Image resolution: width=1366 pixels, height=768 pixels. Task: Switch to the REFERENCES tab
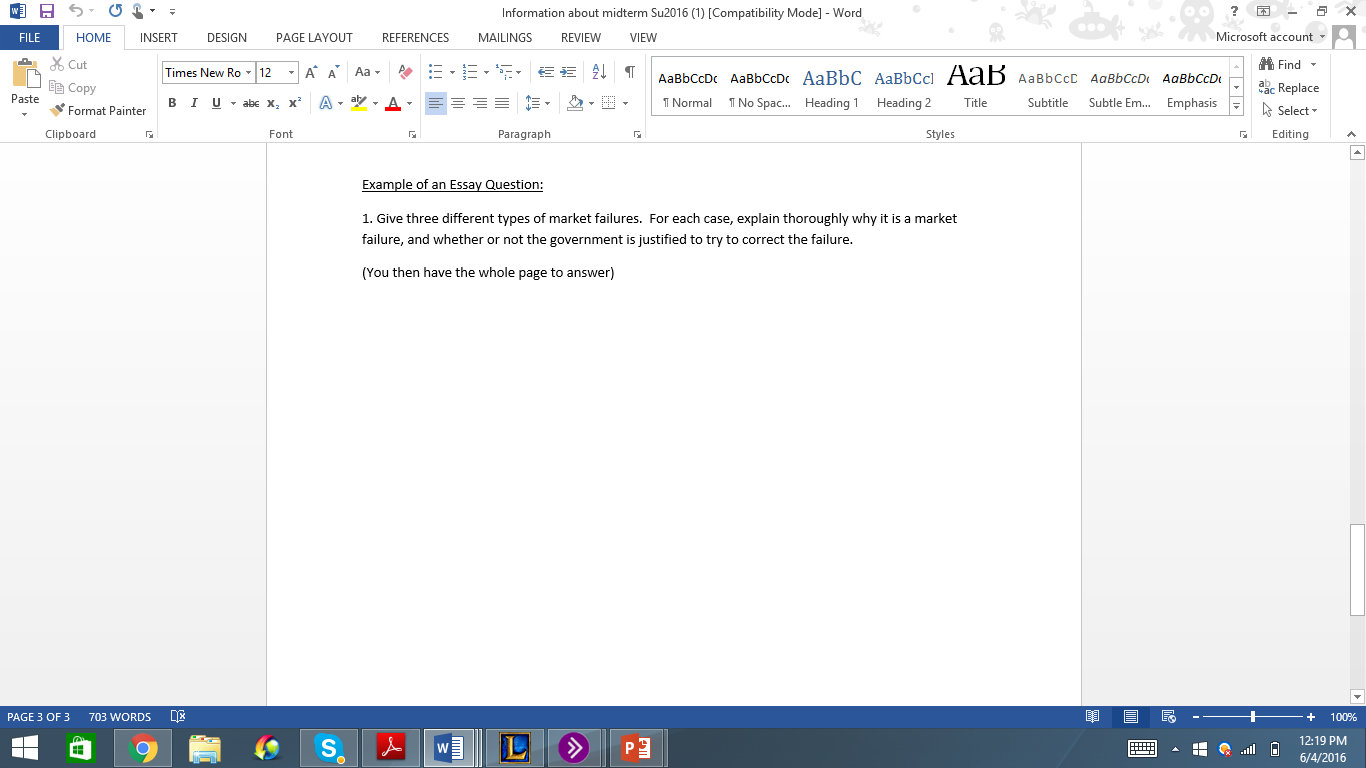[415, 38]
